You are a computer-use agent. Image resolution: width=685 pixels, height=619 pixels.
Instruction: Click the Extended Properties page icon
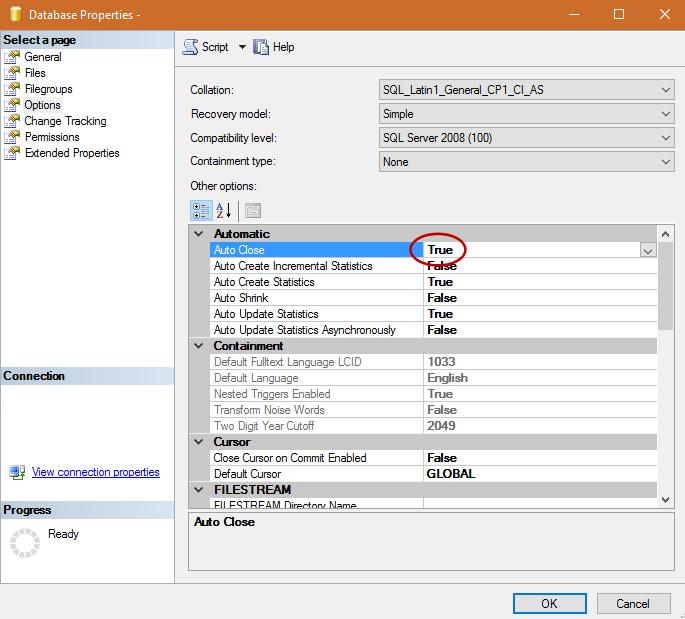pos(12,153)
